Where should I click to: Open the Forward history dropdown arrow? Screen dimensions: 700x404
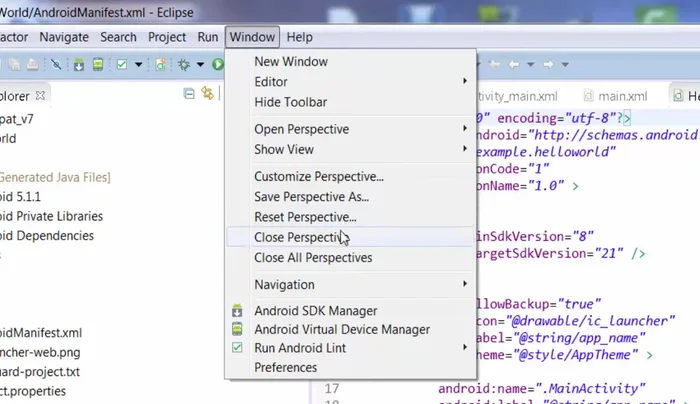point(565,65)
